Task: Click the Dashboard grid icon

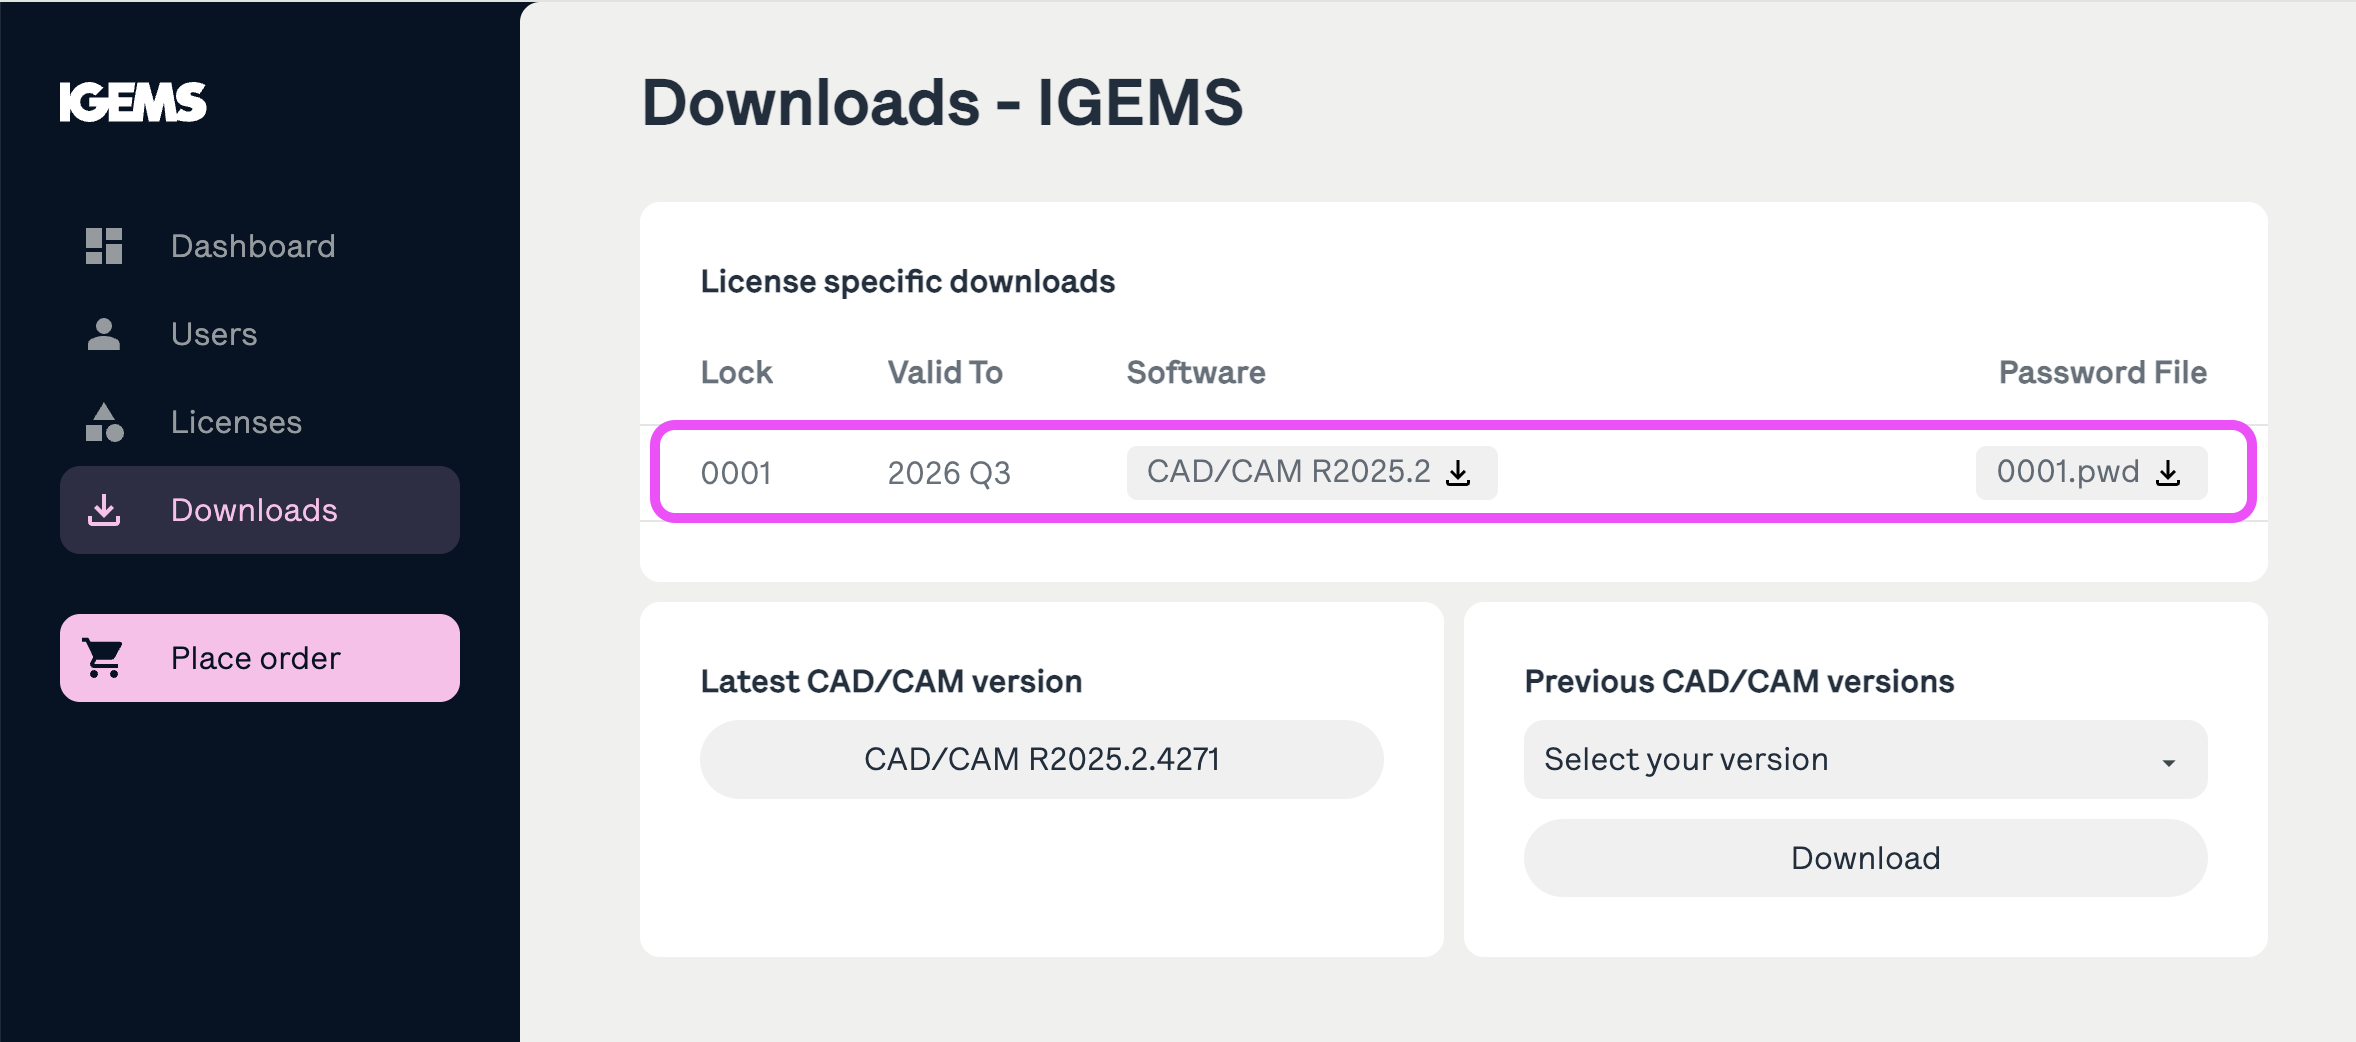Action: click(x=104, y=246)
